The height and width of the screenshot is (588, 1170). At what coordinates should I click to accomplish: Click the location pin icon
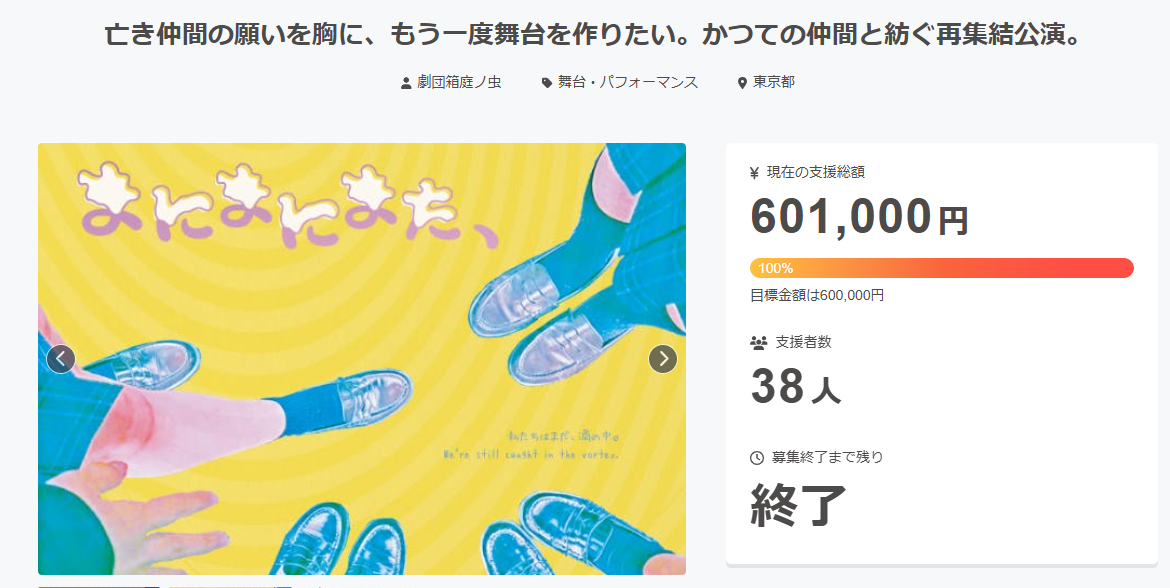click(x=742, y=83)
